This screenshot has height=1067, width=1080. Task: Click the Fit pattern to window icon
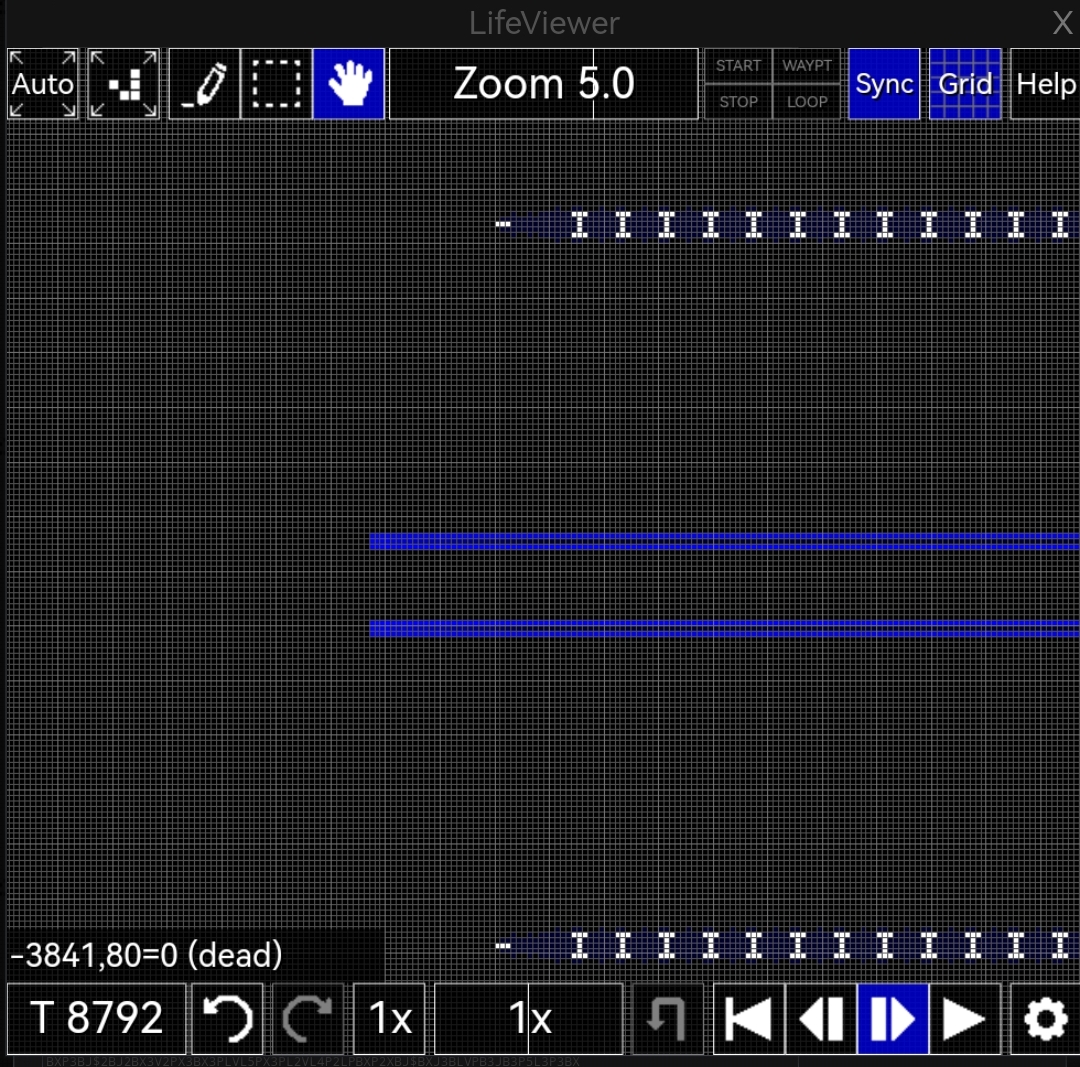click(x=124, y=84)
